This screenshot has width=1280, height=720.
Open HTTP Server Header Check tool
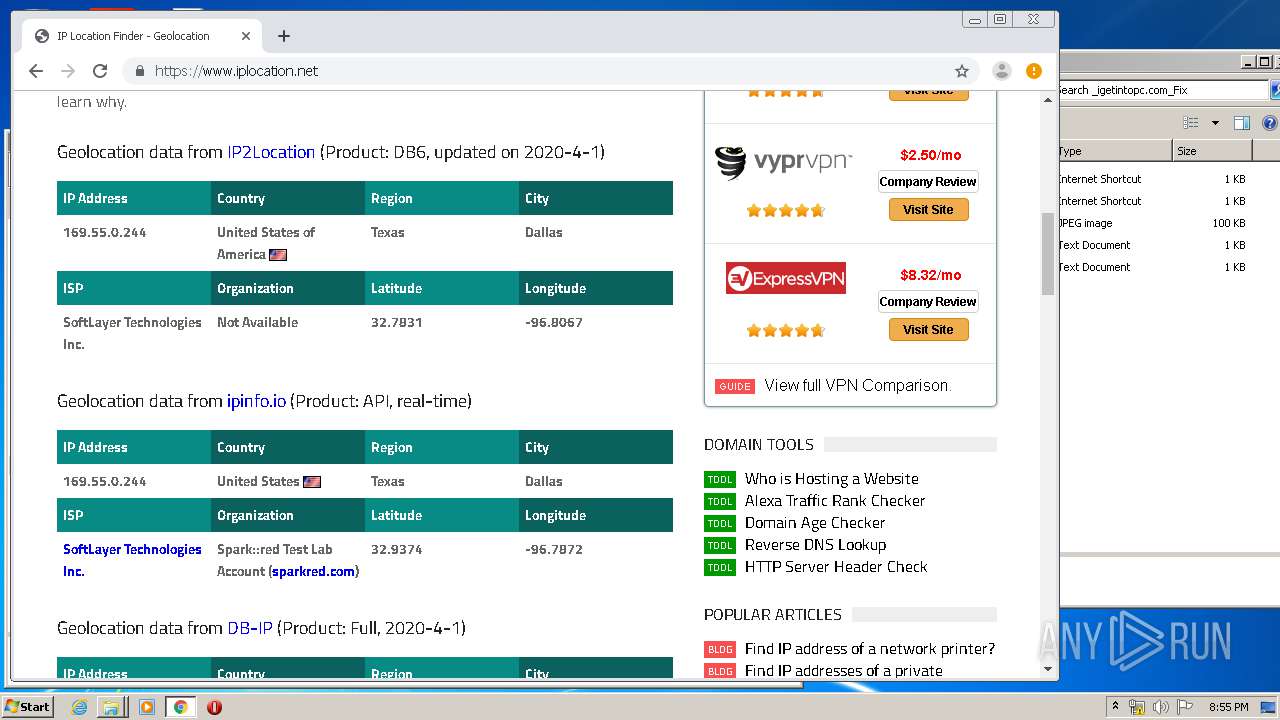click(836, 567)
